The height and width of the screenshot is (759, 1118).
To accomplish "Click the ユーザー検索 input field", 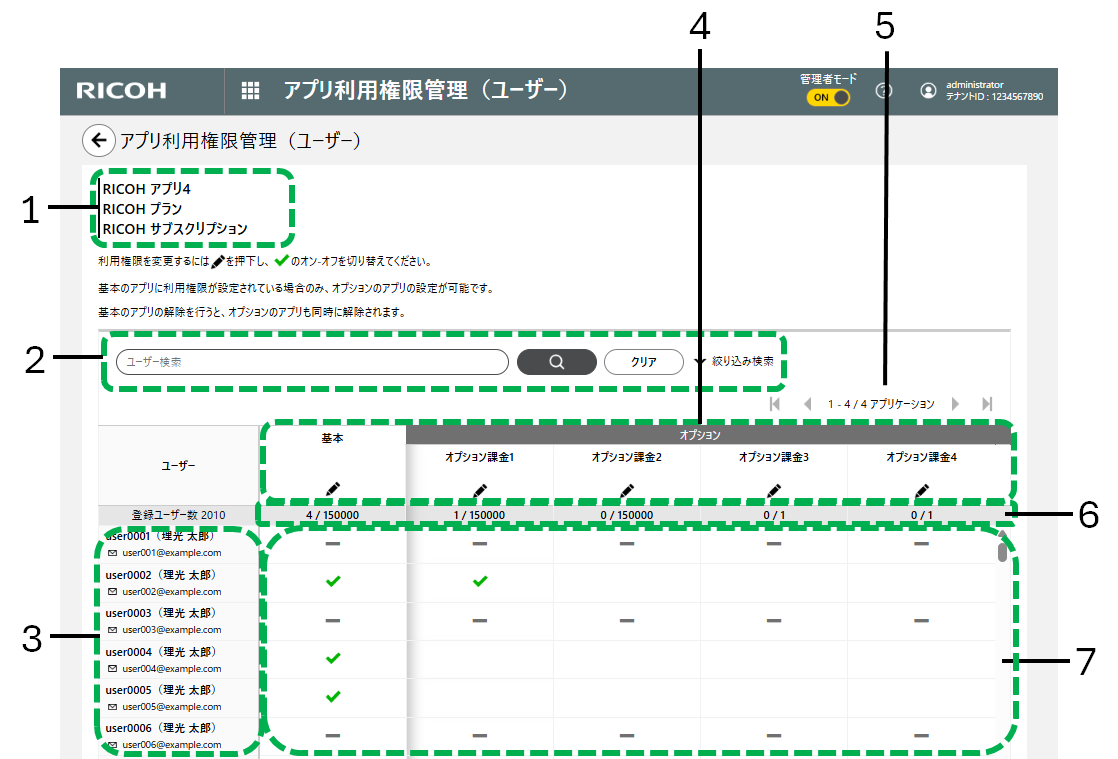I will point(312,362).
